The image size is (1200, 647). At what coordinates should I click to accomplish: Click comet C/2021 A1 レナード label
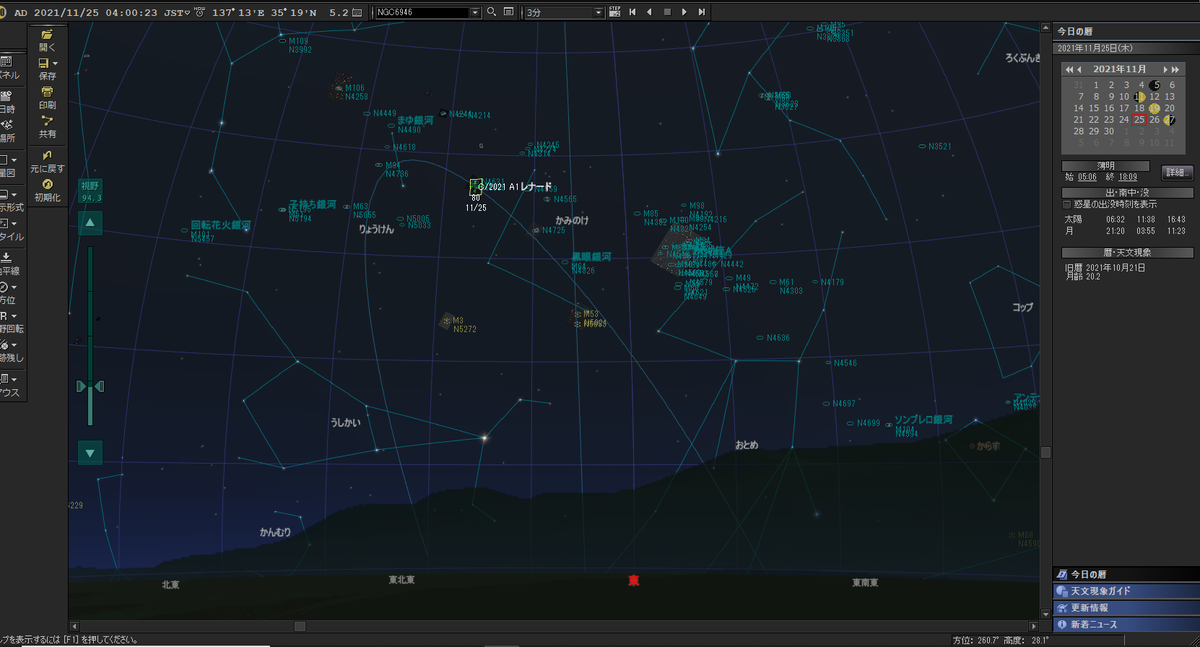pyautogui.click(x=515, y=187)
